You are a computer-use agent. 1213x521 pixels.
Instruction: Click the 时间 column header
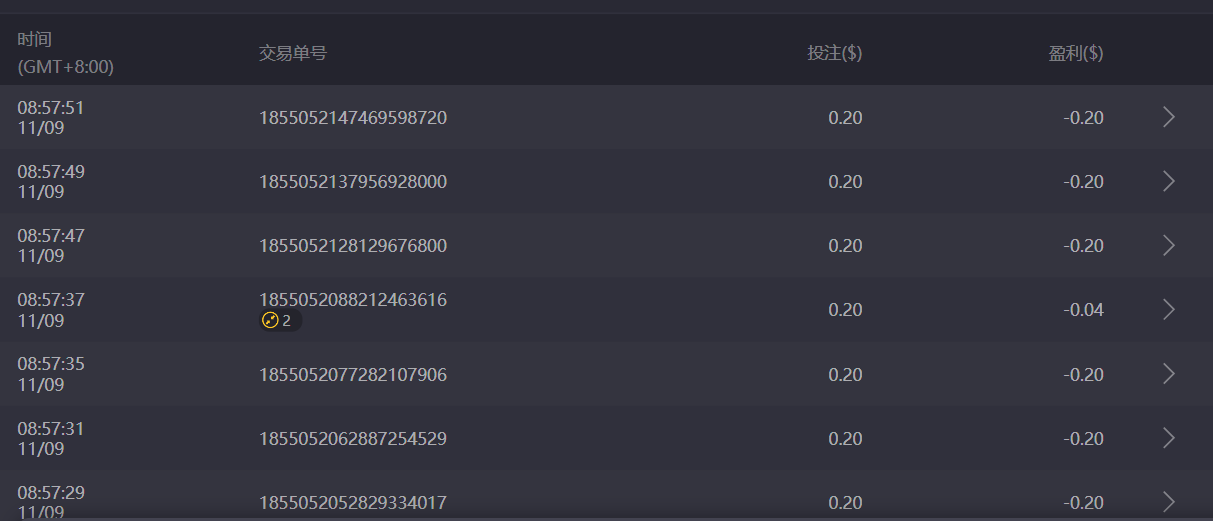click(x=34, y=40)
